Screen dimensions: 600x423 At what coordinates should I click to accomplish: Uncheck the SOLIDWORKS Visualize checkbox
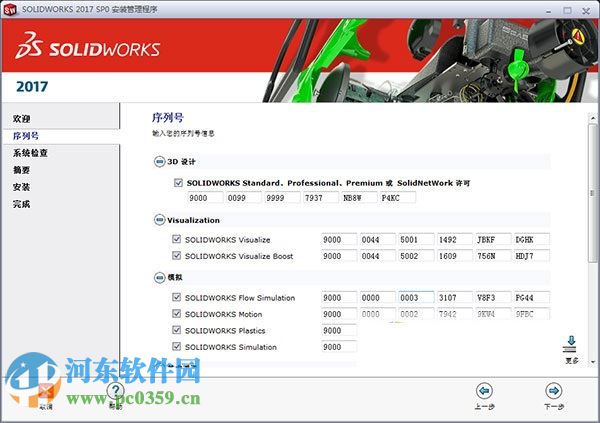176,239
